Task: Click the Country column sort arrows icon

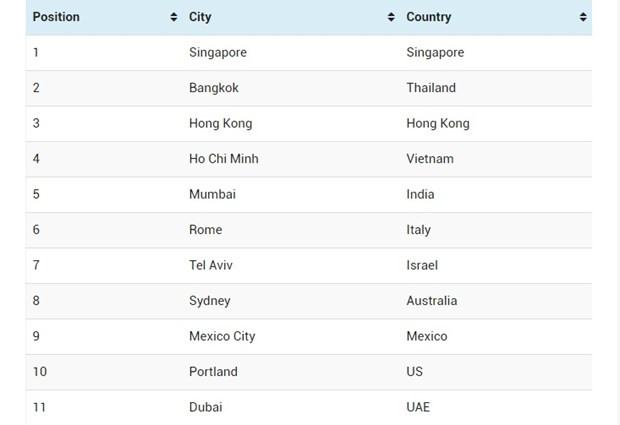Action: pos(583,18)
